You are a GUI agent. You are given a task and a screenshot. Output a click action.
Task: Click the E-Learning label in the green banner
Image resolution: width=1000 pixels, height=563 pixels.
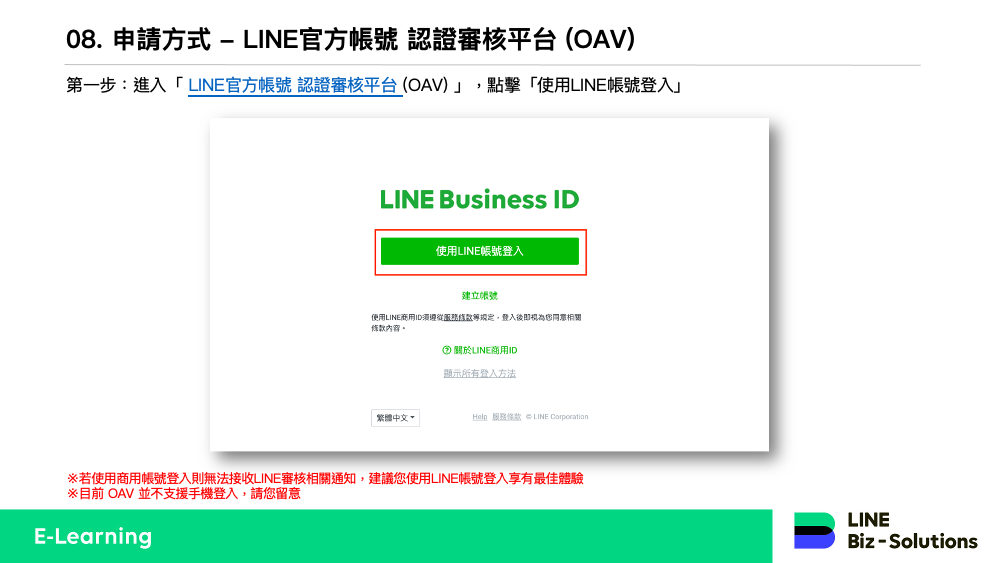tap(93, 536)
